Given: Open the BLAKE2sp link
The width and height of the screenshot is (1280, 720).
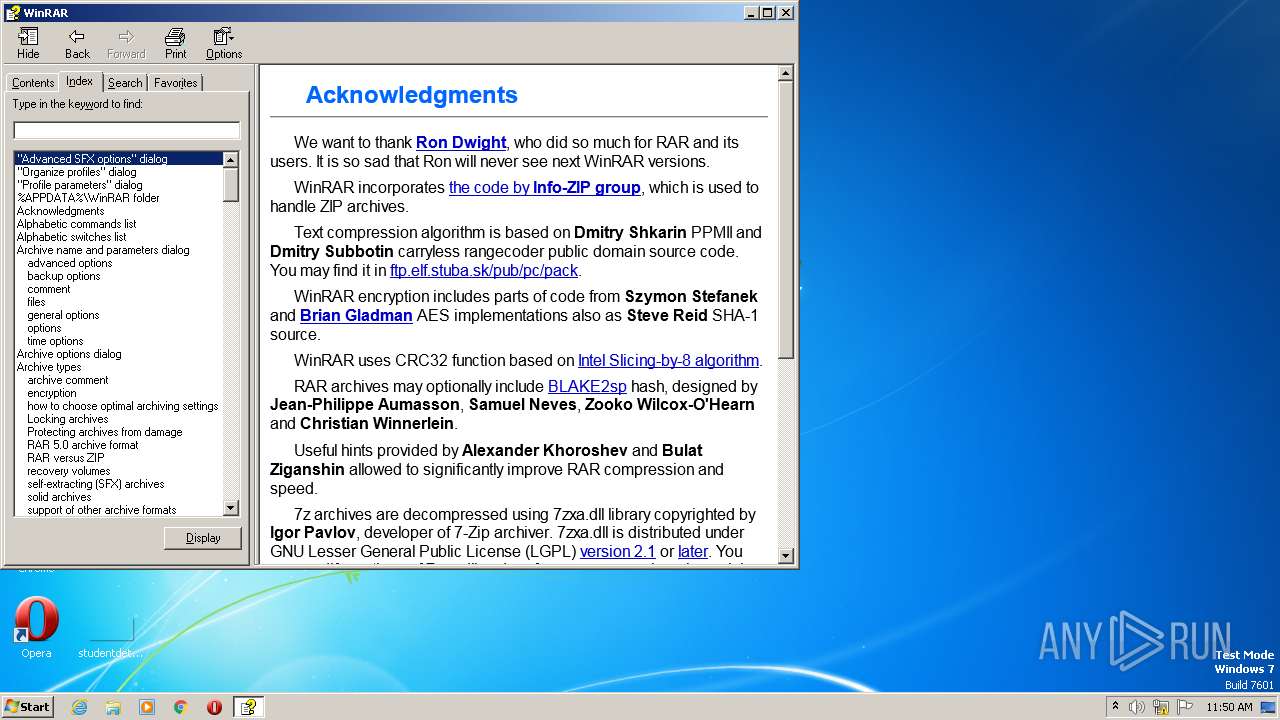Looking at the screenshot, I should [x=587, y=386].
